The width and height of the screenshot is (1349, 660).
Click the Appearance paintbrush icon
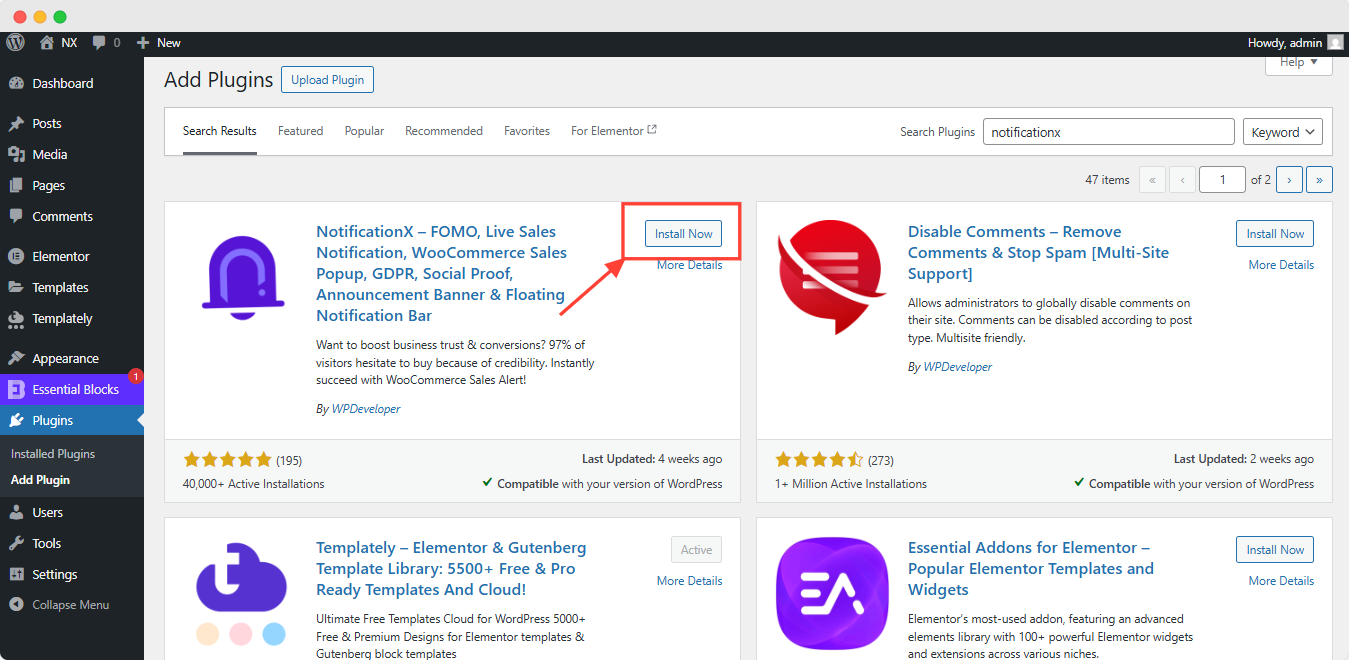coord(16,359)
